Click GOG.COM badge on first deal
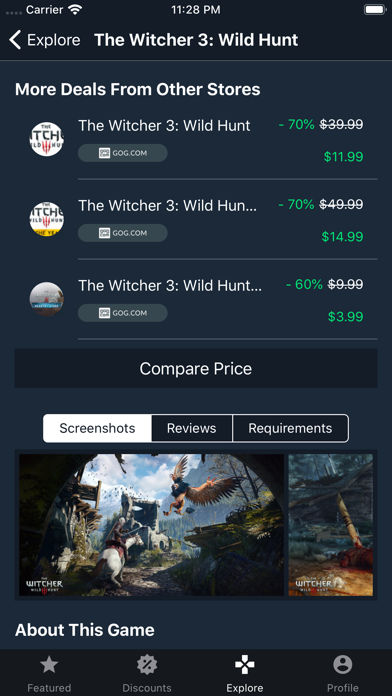 tap(123, 153)
